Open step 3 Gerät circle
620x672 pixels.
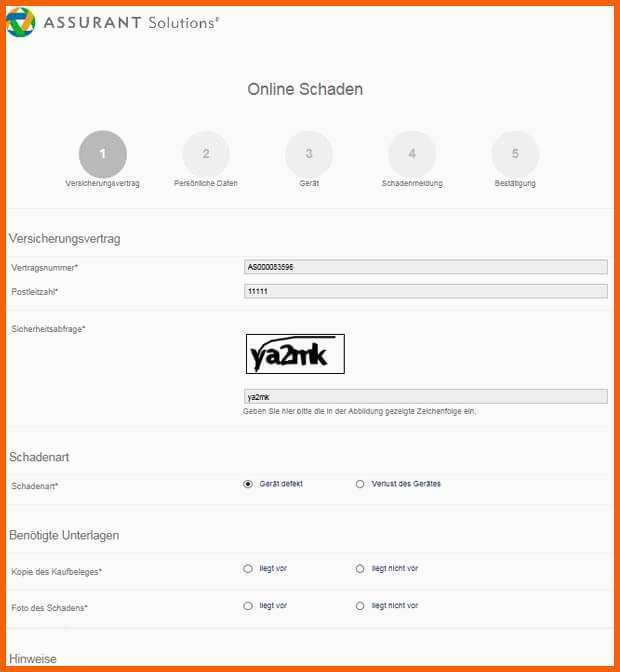click(309, 154)
